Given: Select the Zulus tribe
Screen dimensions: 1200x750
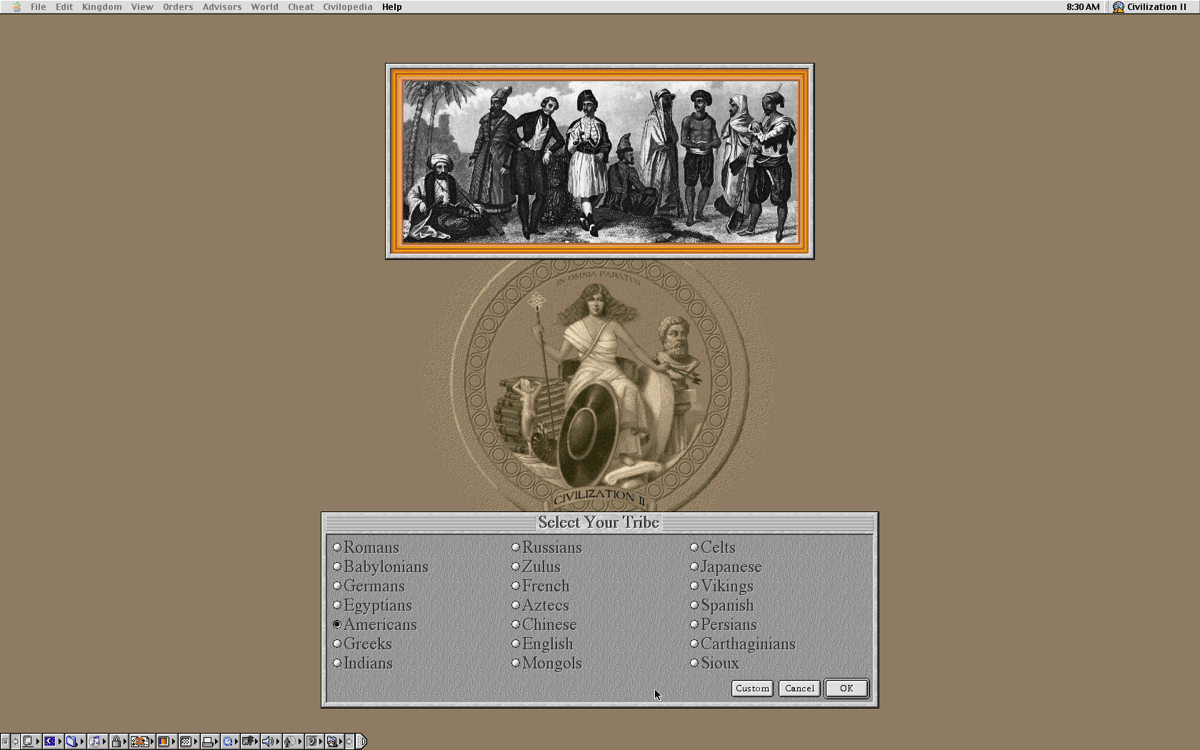Looking at the screenshot, I should coord(536,566).
